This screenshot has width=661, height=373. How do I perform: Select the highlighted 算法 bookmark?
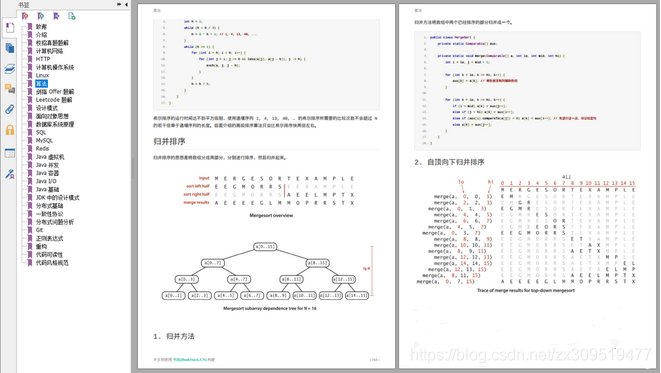41,83
